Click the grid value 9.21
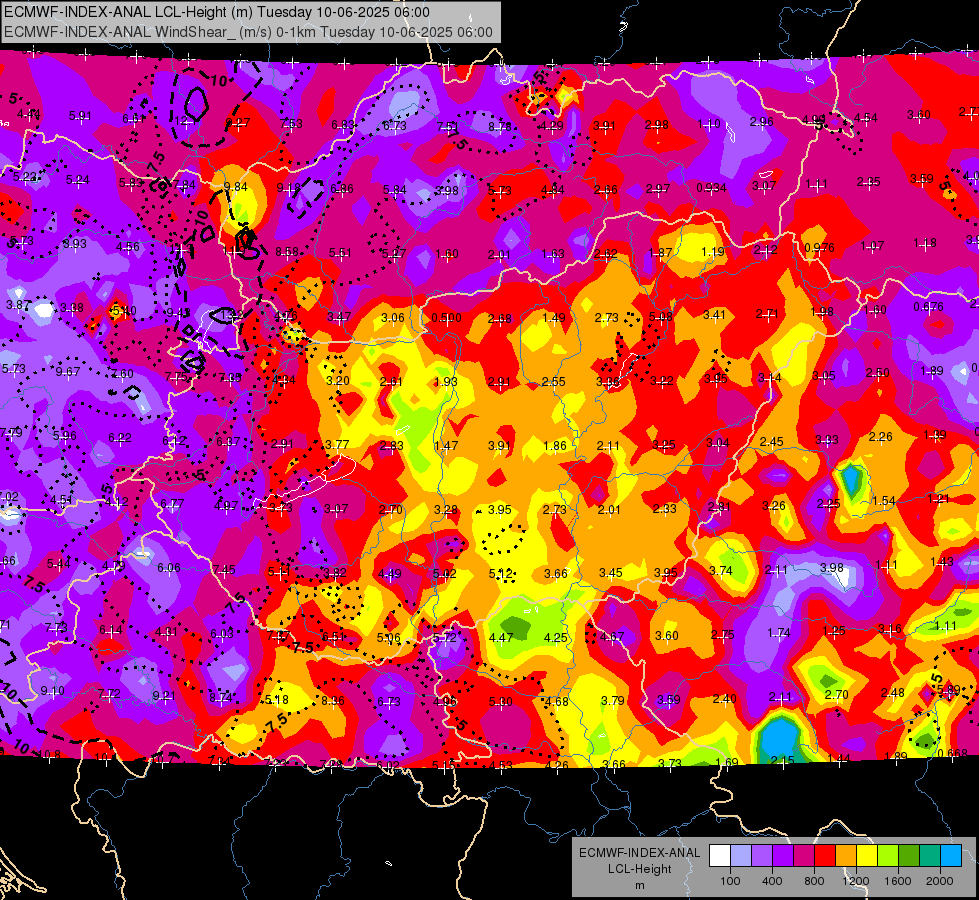The height and width of the screenshot is (900, 979). tap(164, 695)
